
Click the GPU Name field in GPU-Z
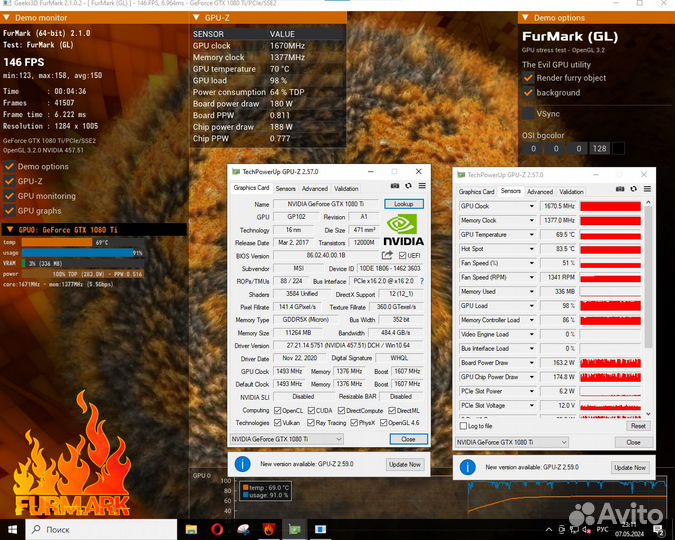coord(326,204)
